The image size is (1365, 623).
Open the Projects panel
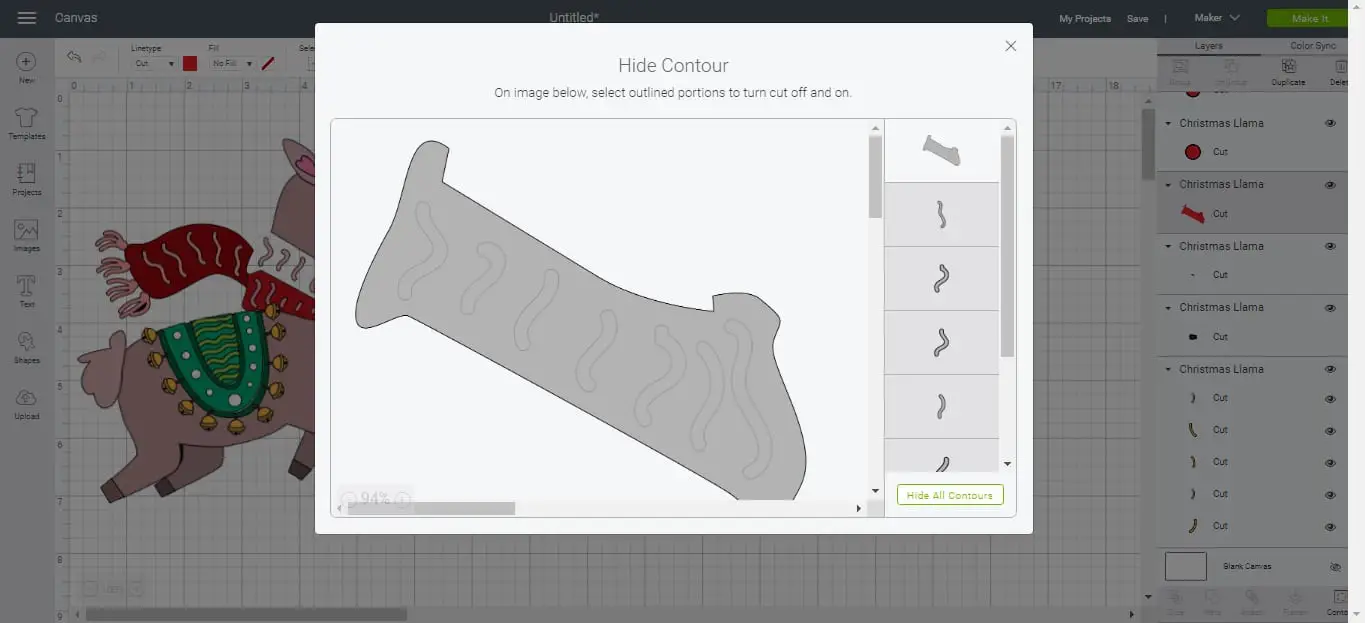(x=27, y=180)
